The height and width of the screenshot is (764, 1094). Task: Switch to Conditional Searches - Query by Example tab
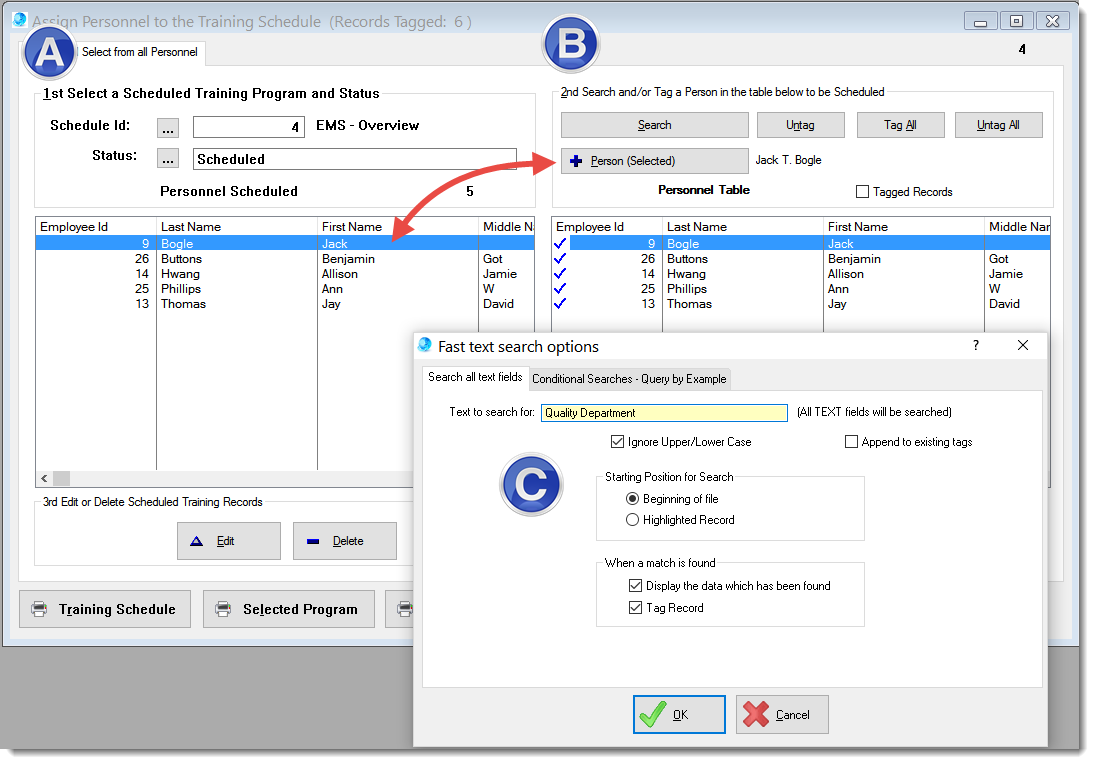point(630,379)
